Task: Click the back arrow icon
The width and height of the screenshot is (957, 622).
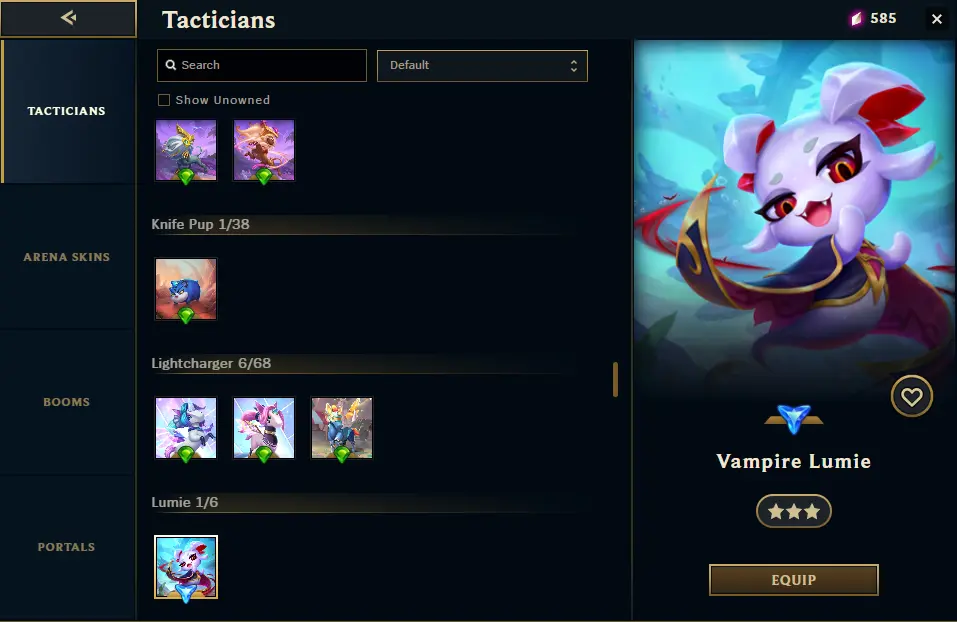Action: click(x=68, y=18)
